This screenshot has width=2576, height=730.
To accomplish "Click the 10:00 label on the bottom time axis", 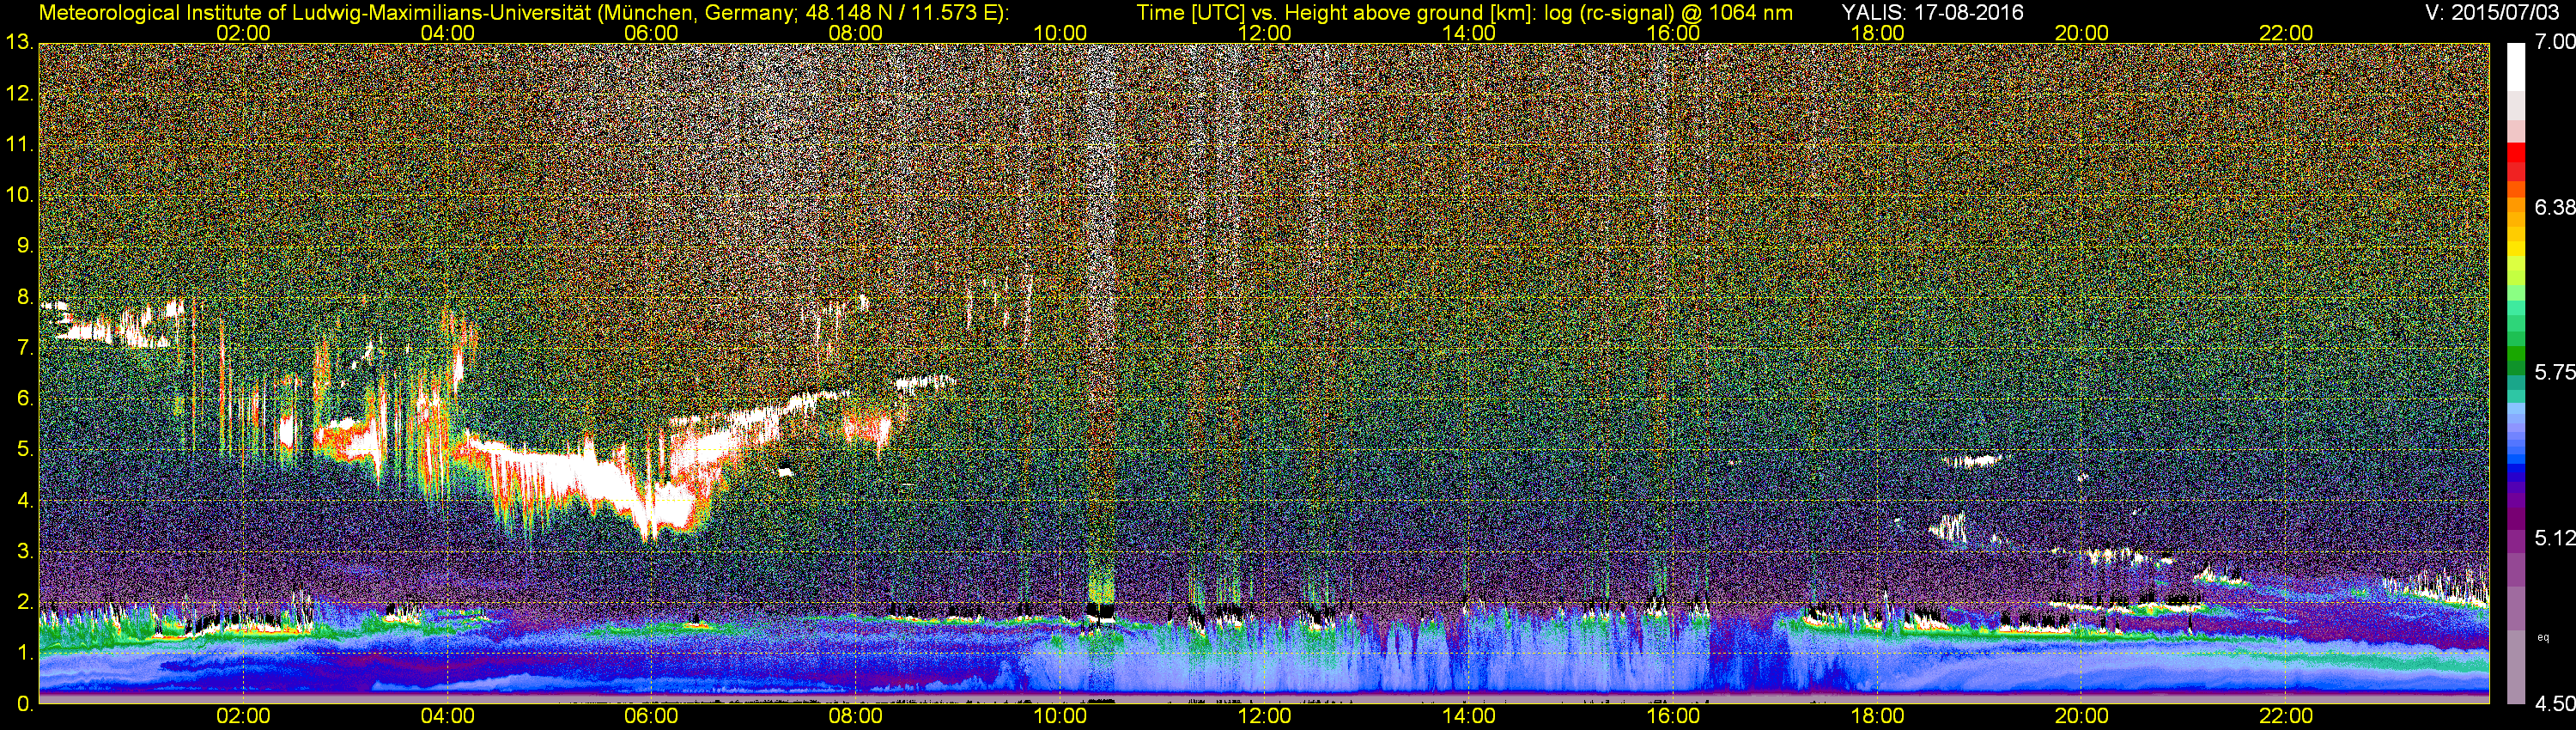I will pos(1060,717).
